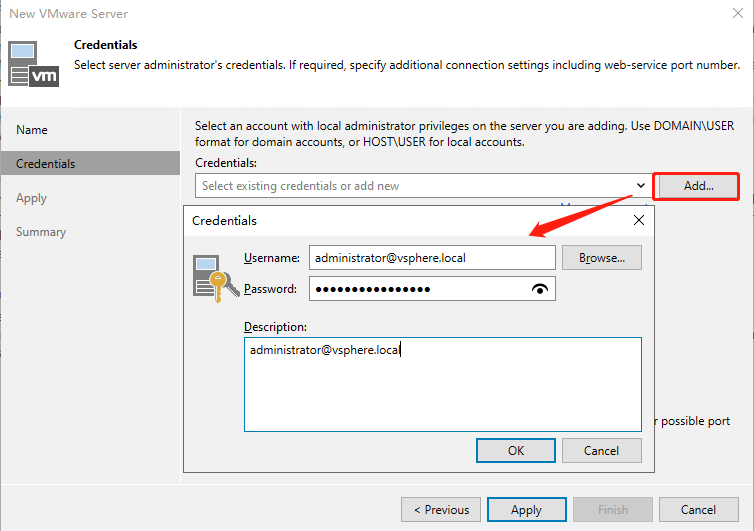Show password with the eye icon
This screenshot has width=754, height=531.
pyautogui.click(x=540, y=289)
